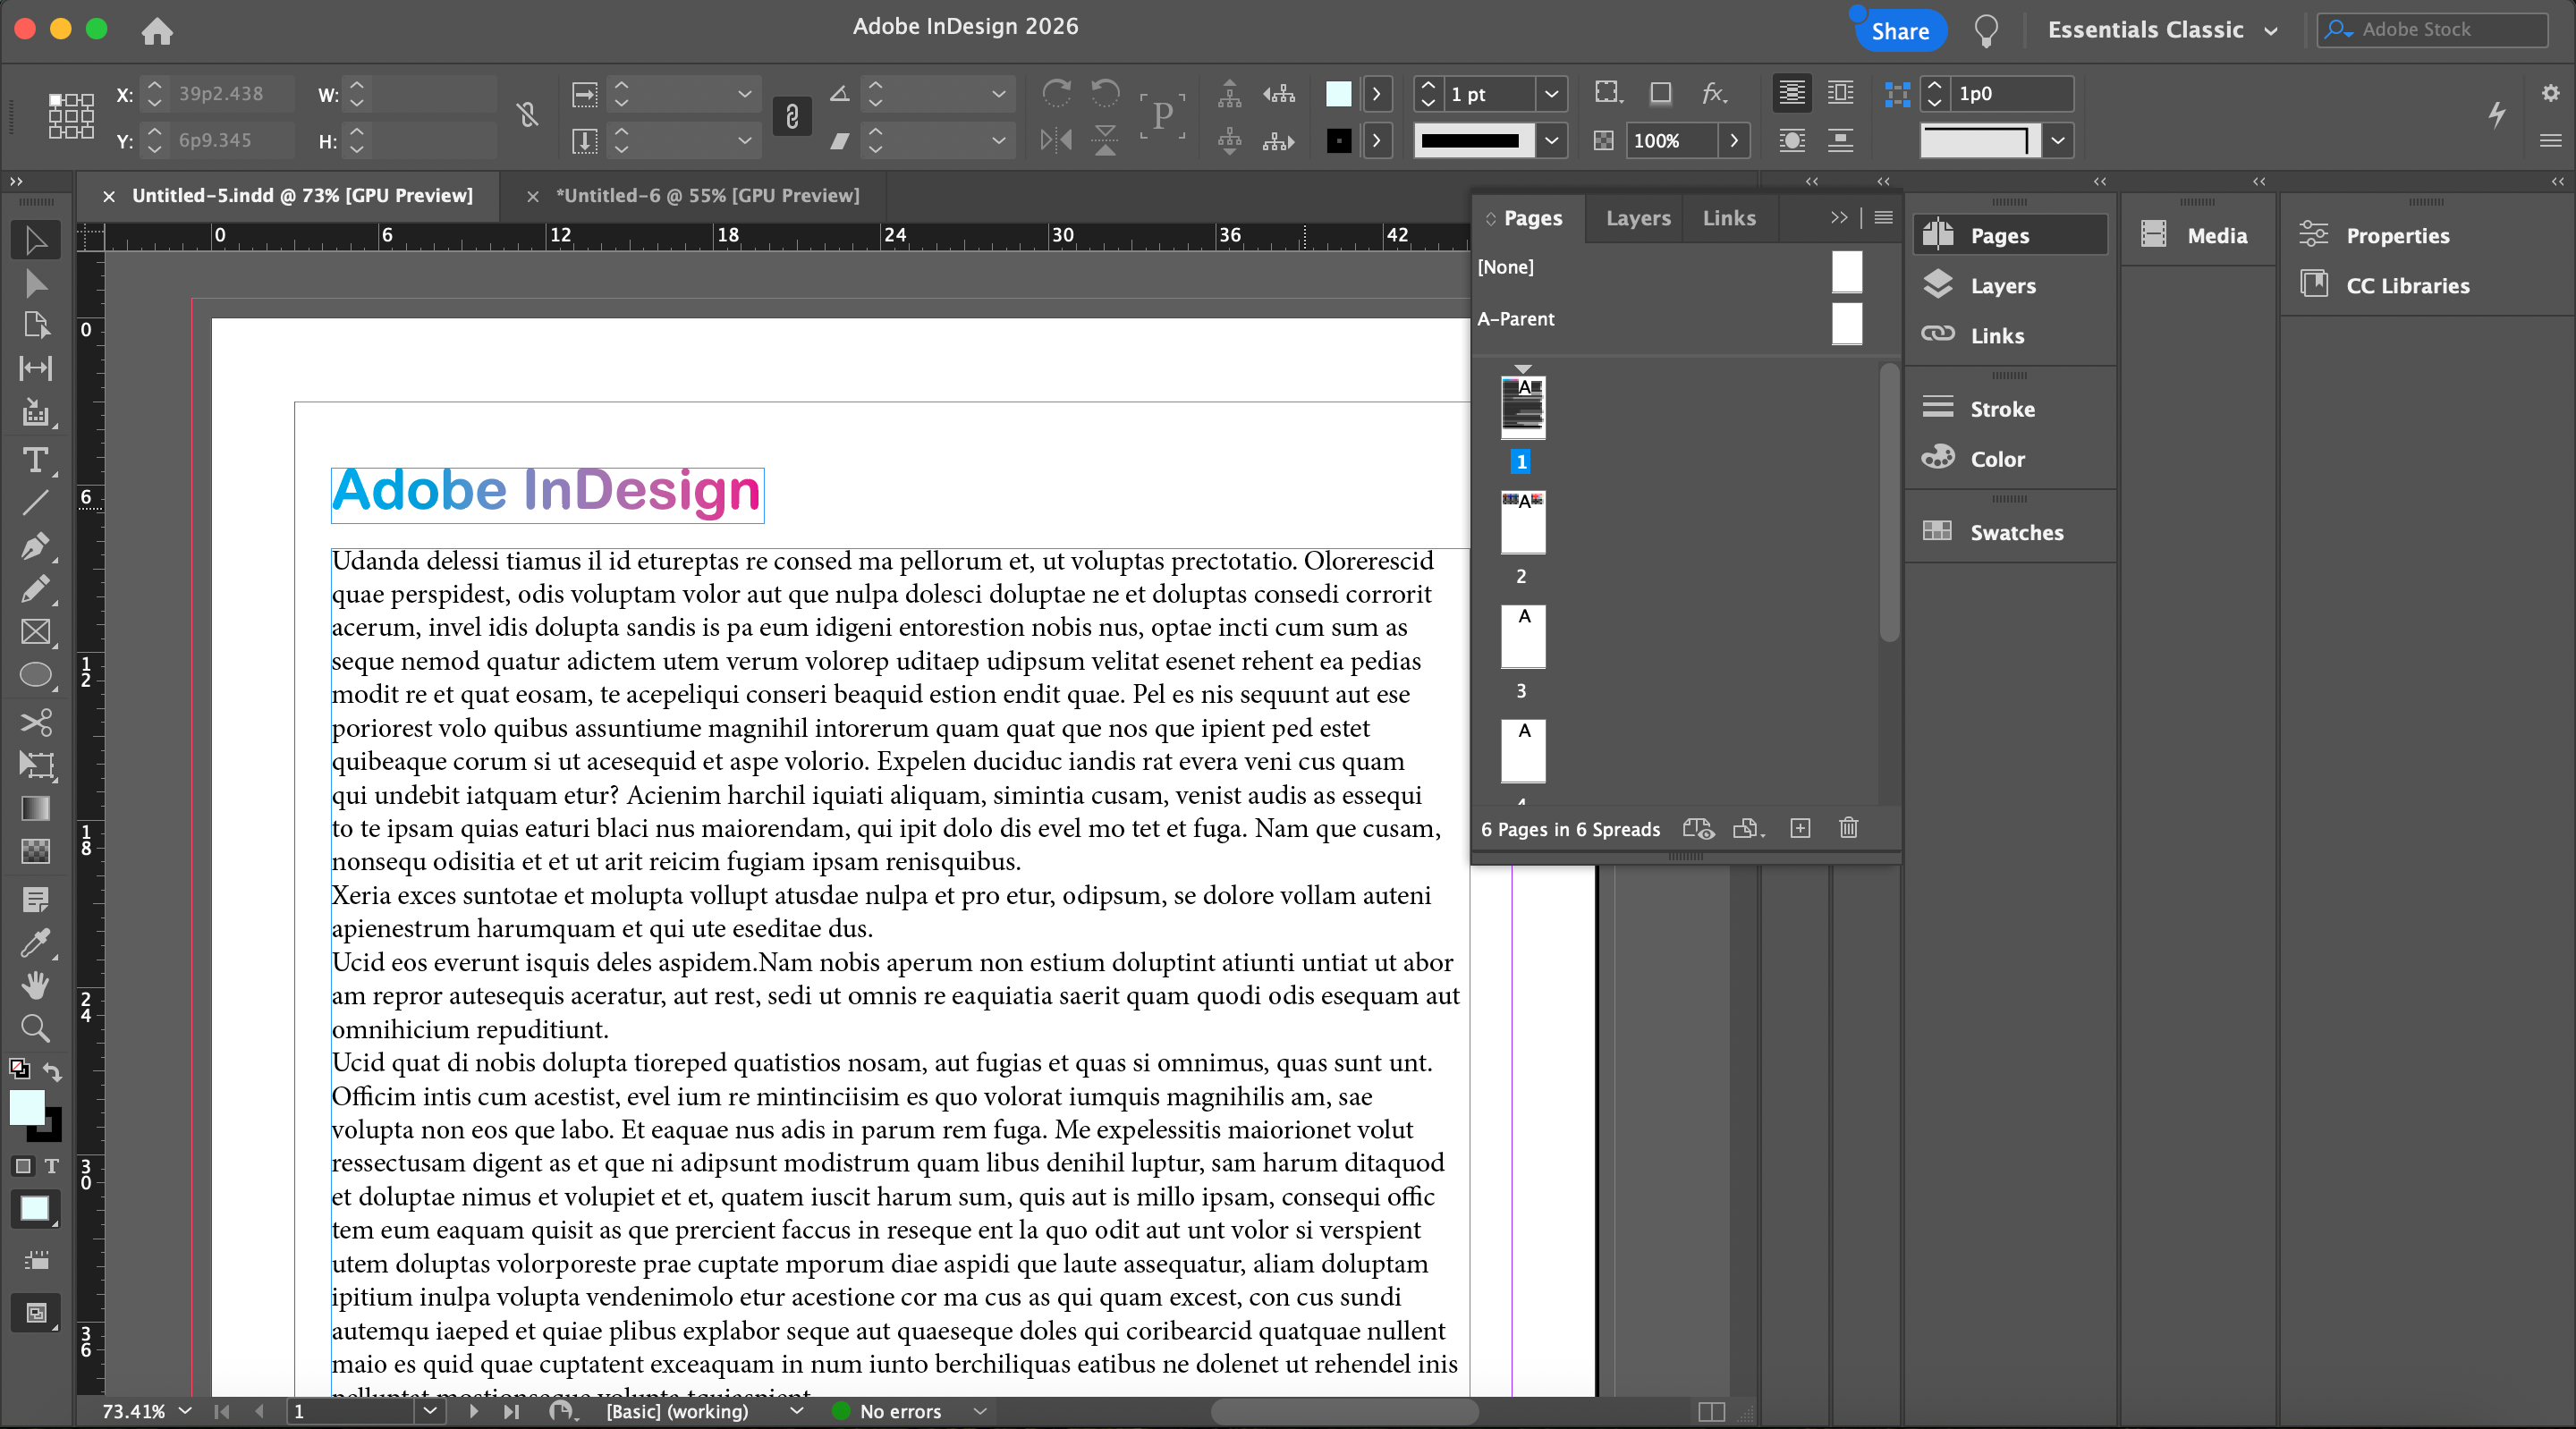Open the Swatches panel button
This screenshot has width=2576, height=1429.
[x=2015, y=532]
